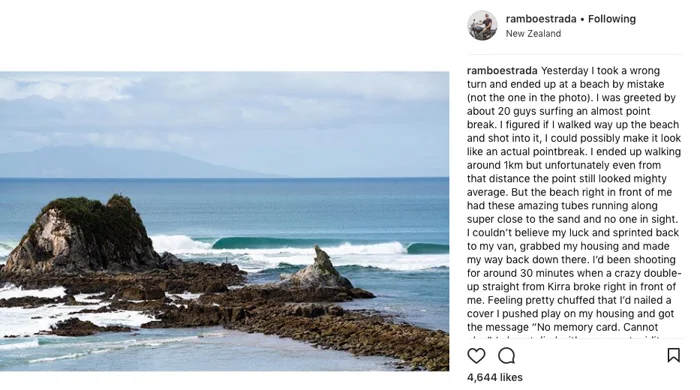Click the small pointed rock in photo
This screenshot has height=390, width=700.
tap(321, 269)
